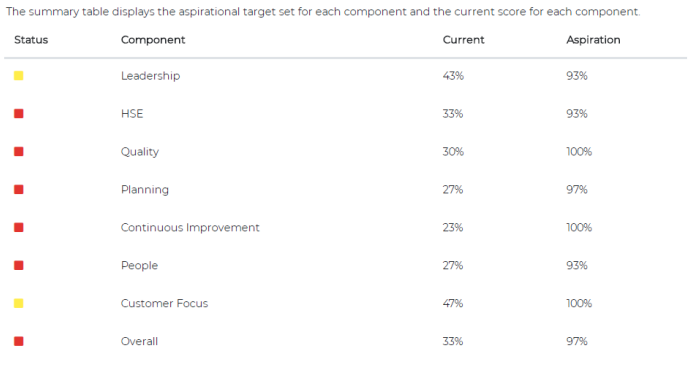Open the Continuous Improvement component
The height and width of the screenshot is (371, 692).
tap(190, 228)
